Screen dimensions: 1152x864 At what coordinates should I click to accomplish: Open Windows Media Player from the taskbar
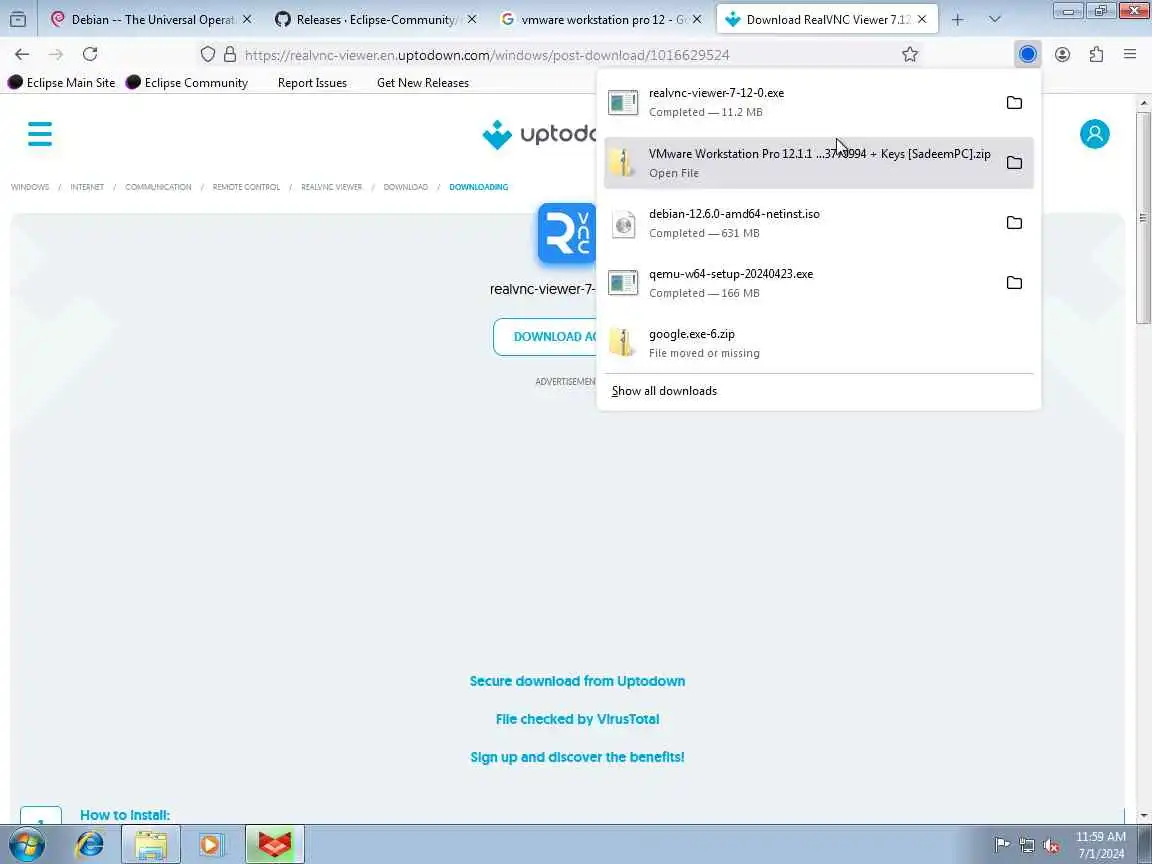click(x=211, y=845)
